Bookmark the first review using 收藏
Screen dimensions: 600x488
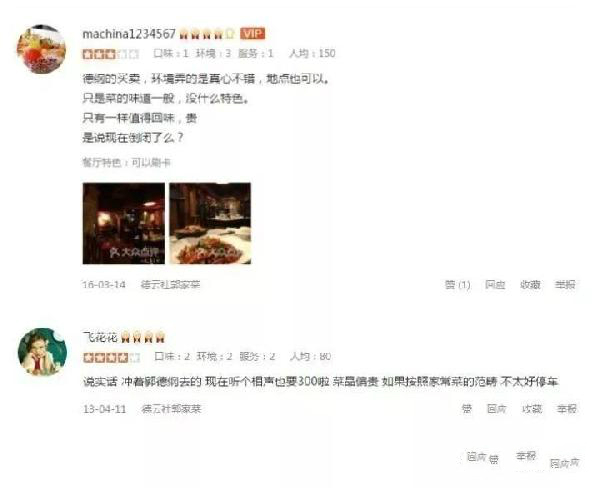(530, 285)
